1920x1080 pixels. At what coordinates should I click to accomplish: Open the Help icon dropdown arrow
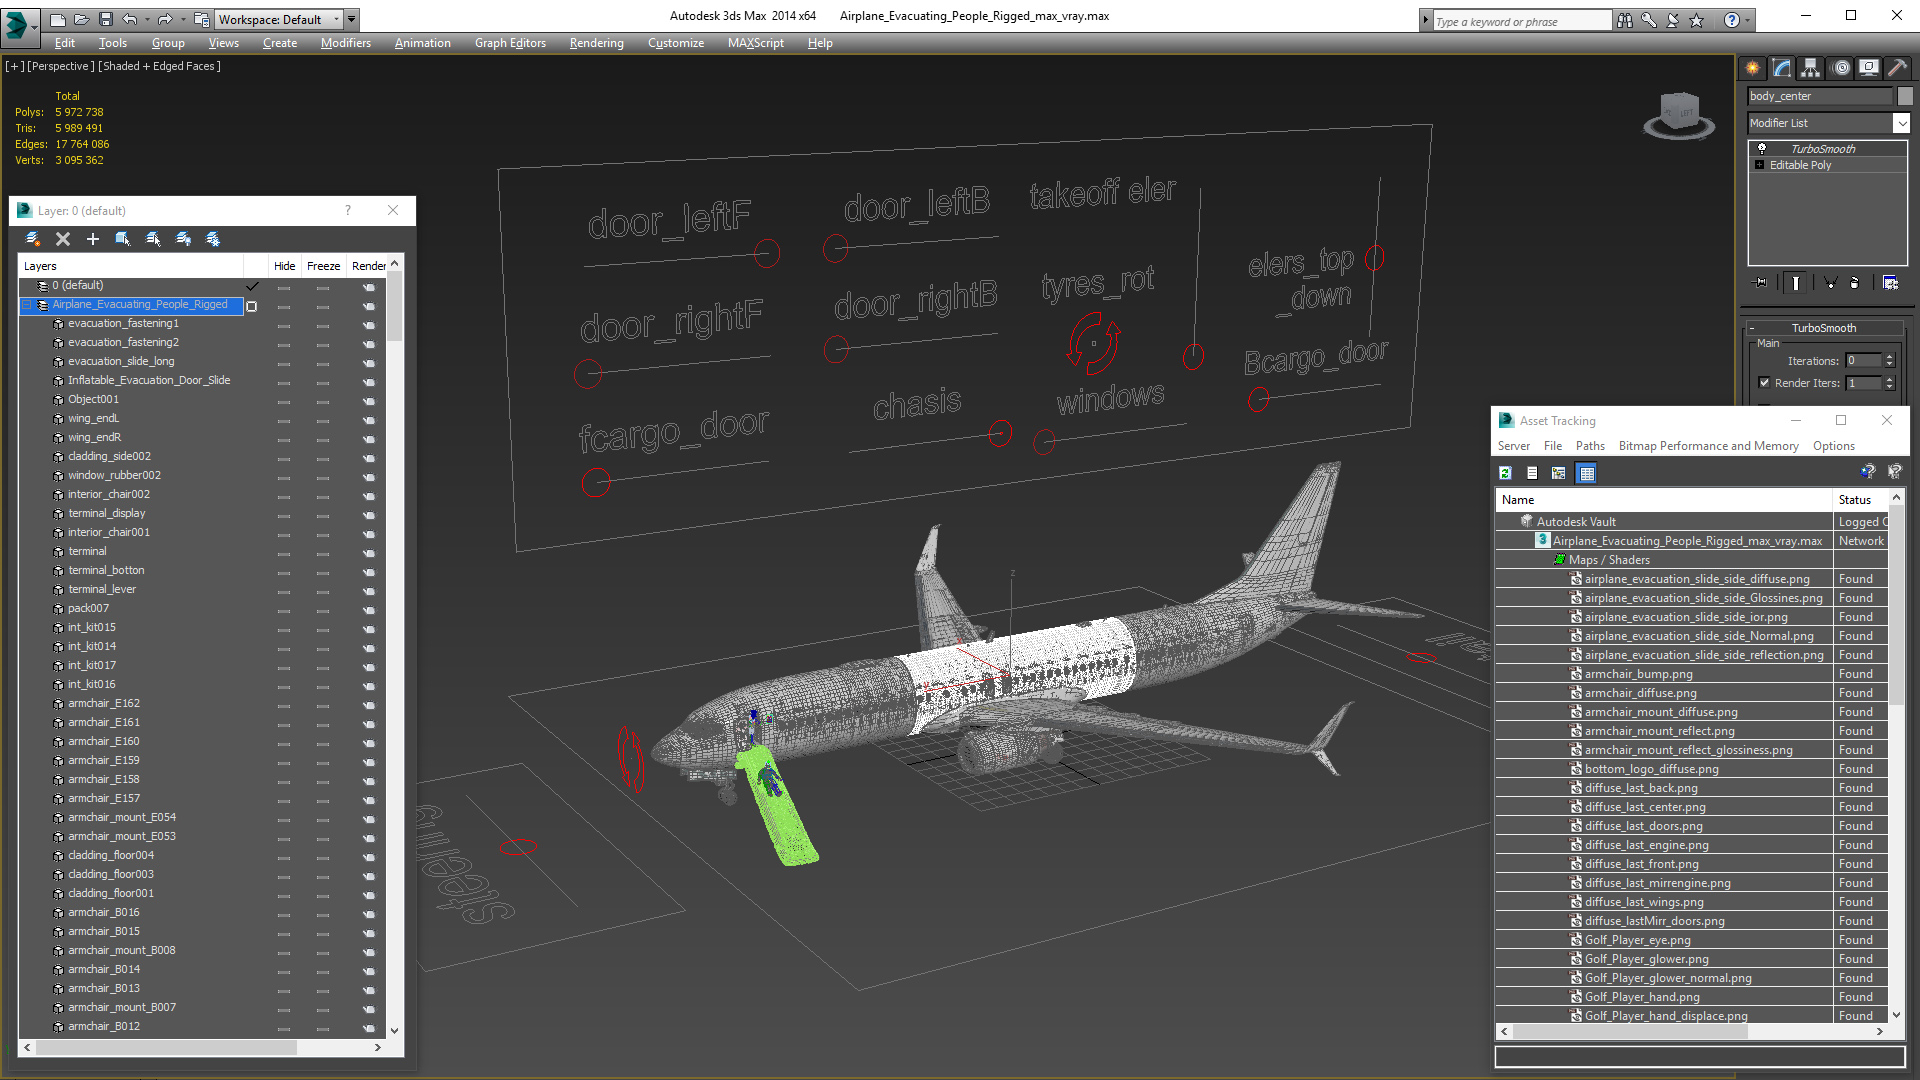(x=1748, y=20)
